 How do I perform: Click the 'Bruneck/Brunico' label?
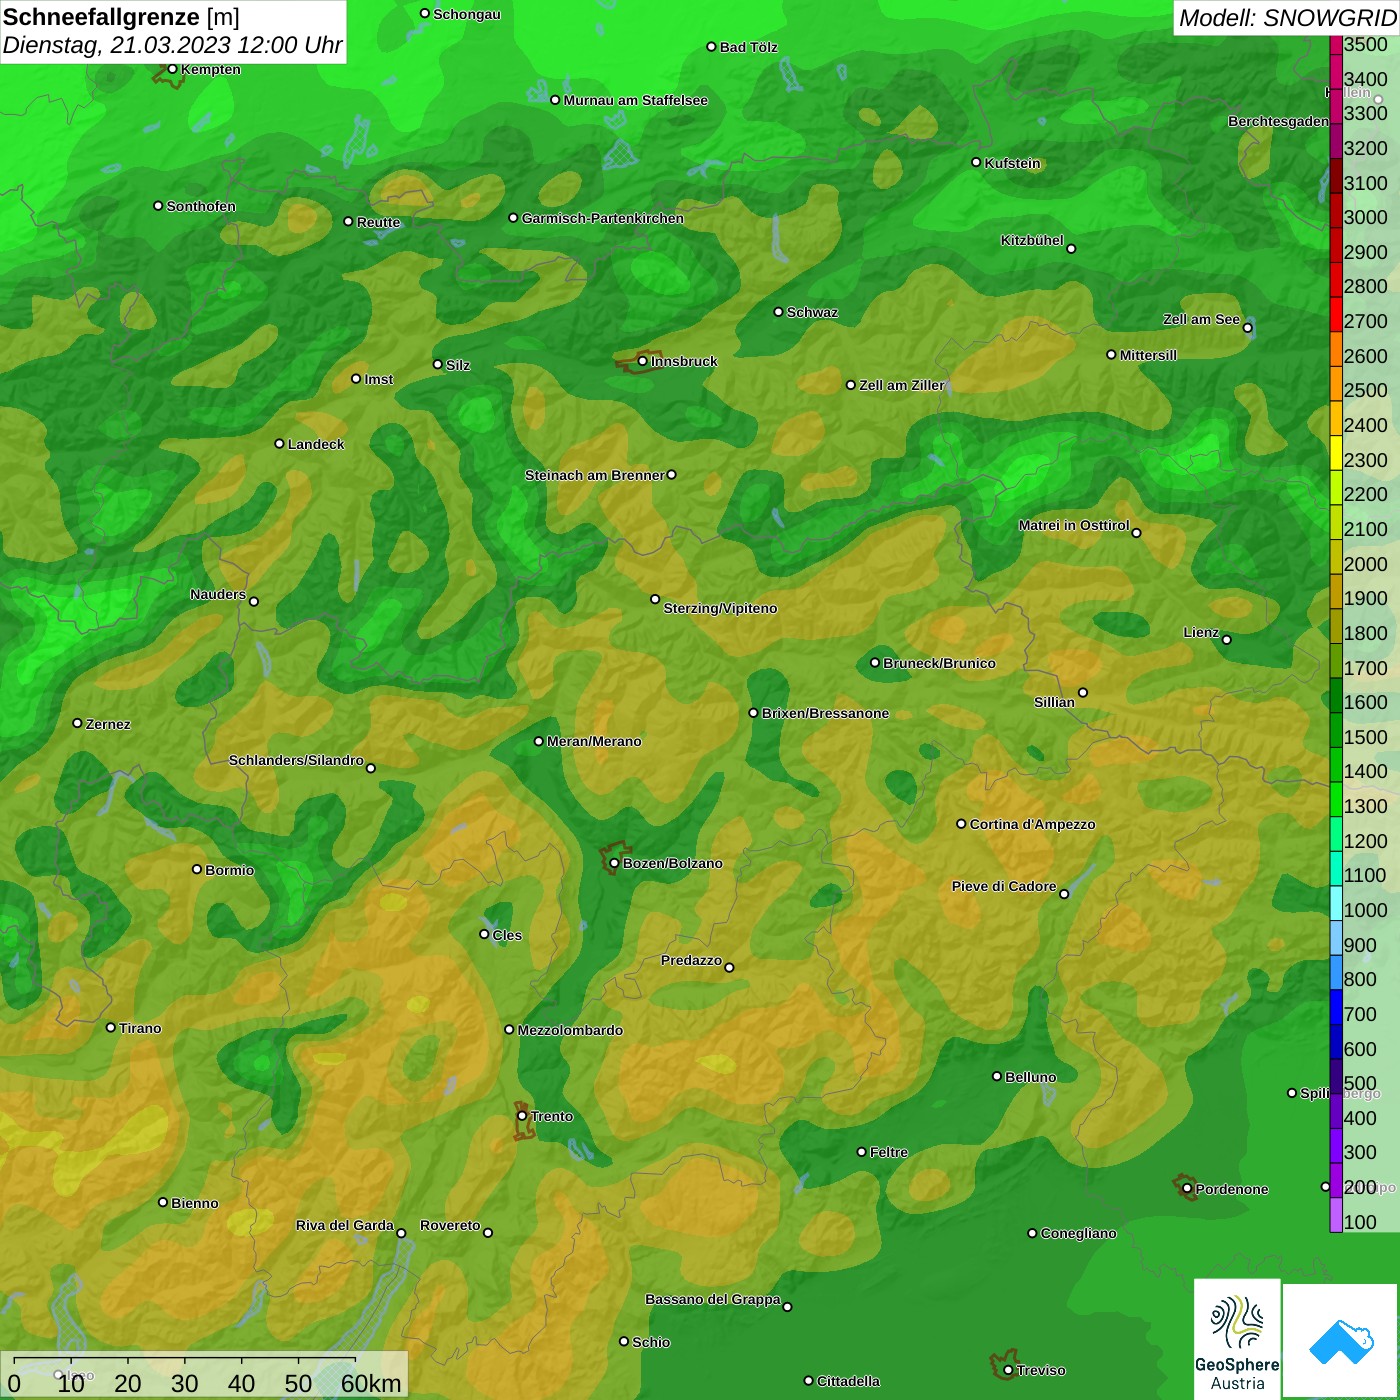pyautogui.click(x=939, y=663)
